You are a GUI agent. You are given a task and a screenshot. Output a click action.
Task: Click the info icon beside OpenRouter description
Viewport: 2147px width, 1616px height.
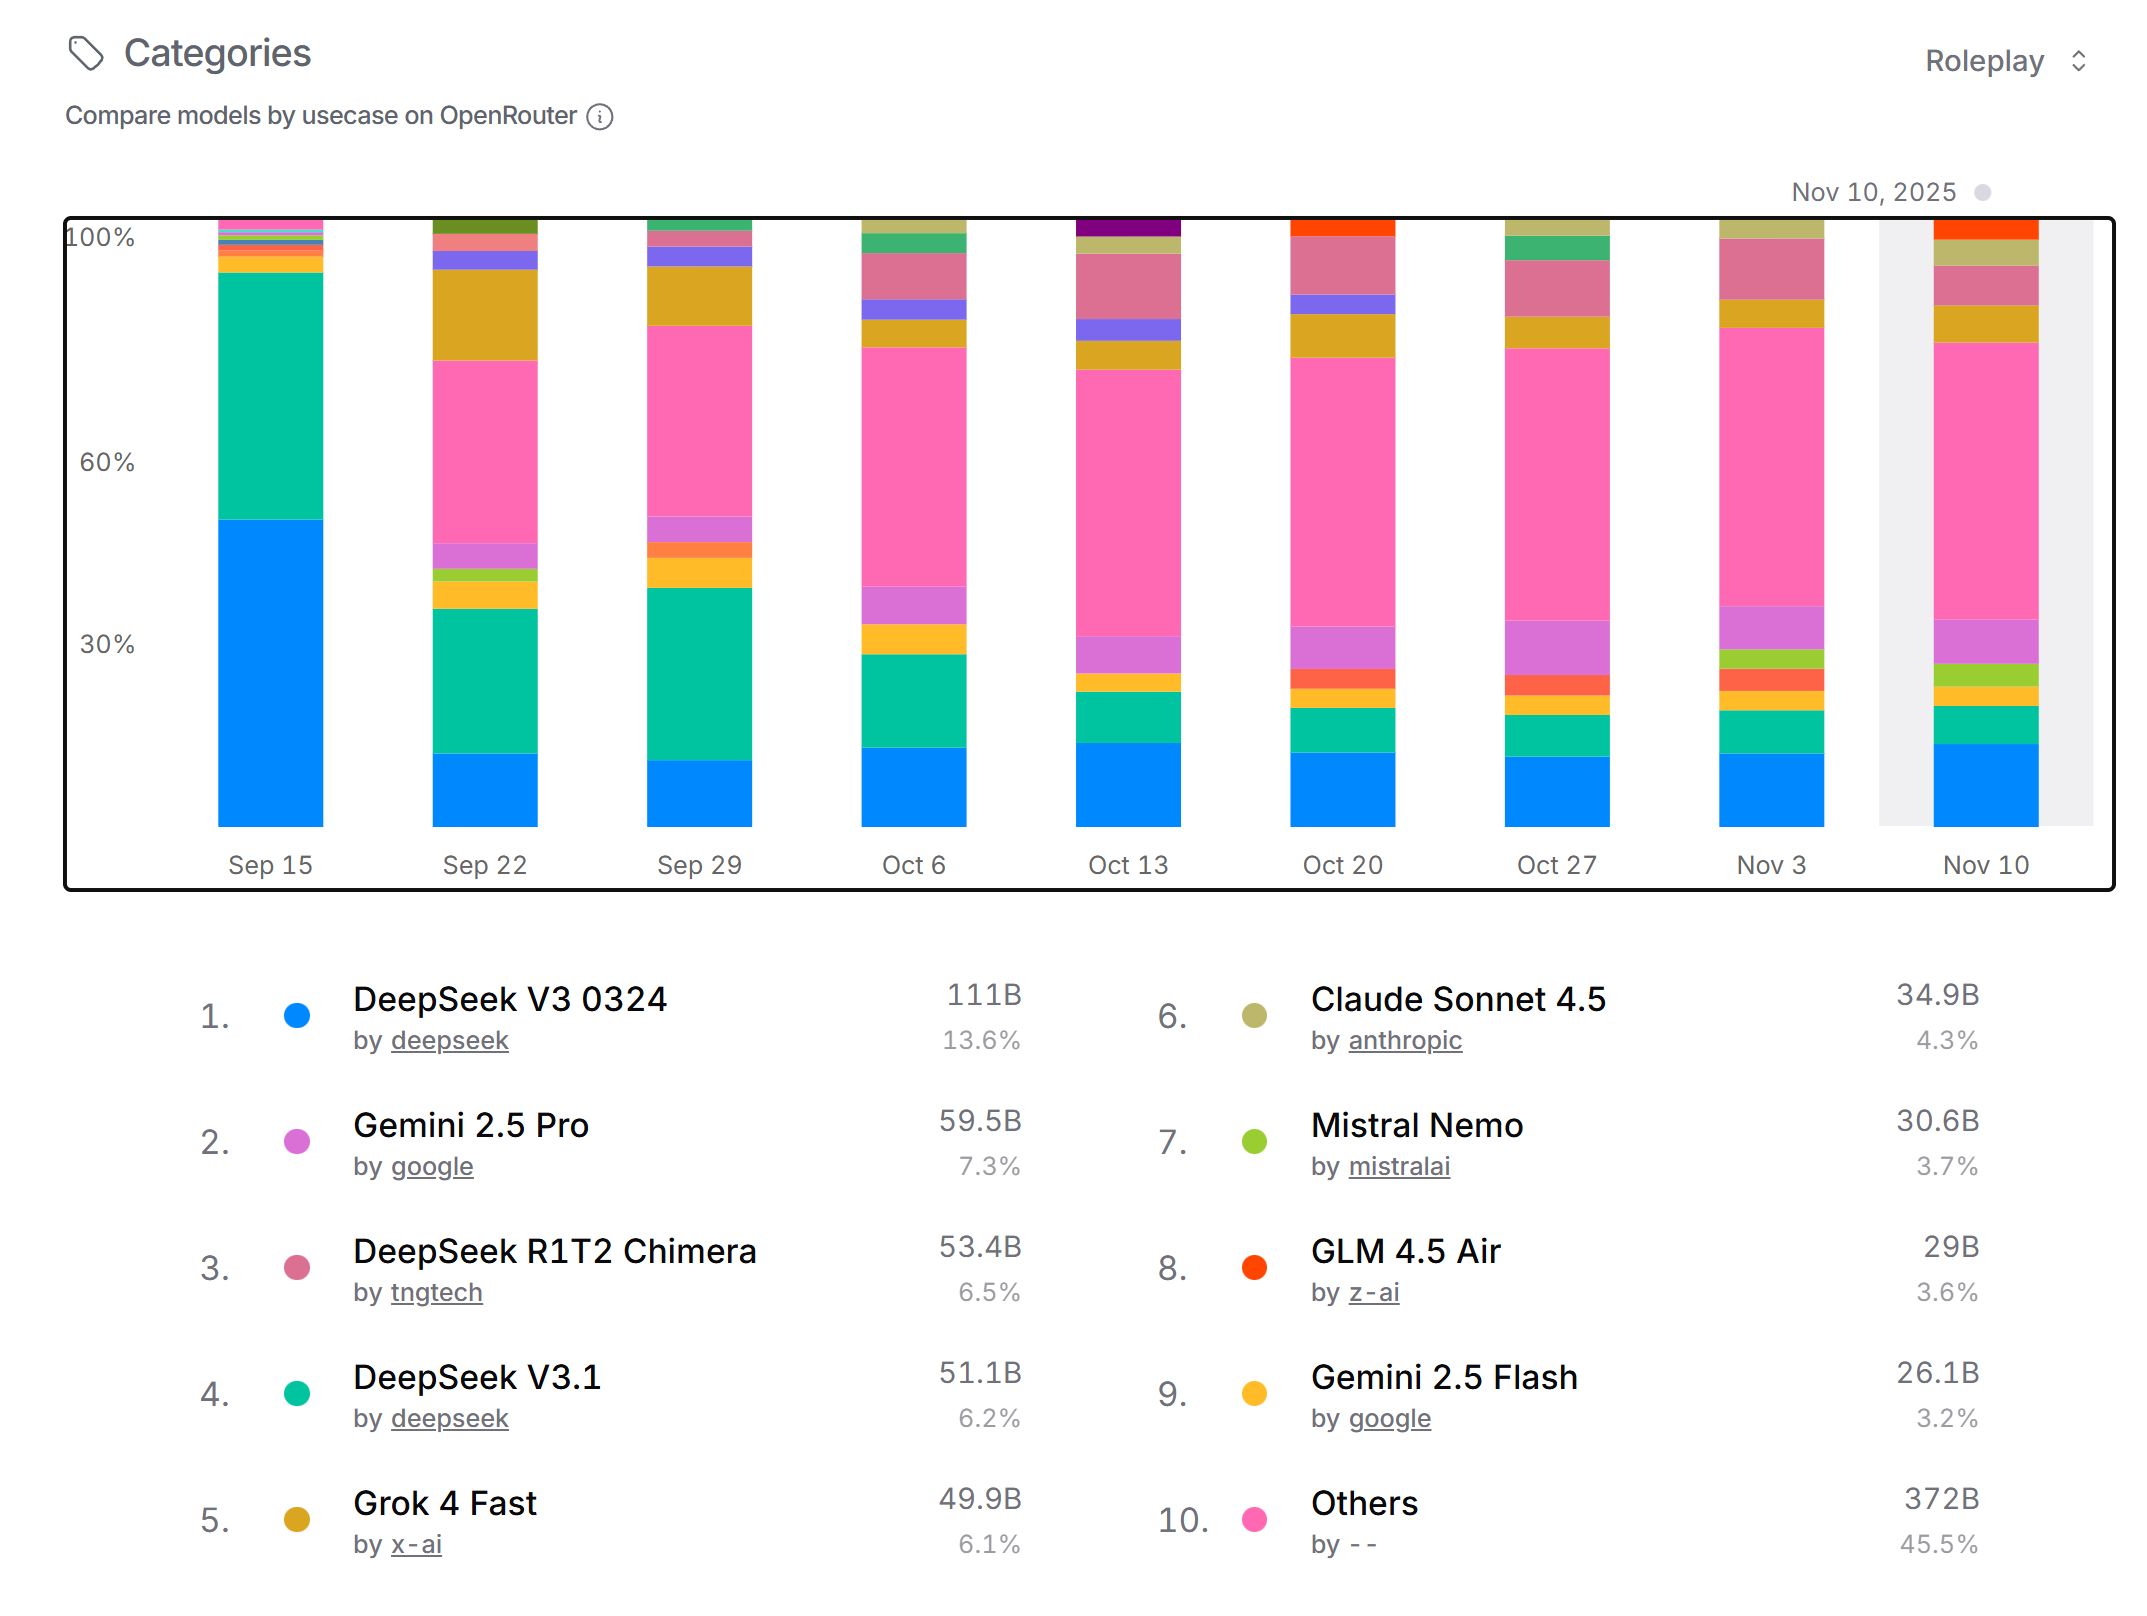(x=600, y=117)
